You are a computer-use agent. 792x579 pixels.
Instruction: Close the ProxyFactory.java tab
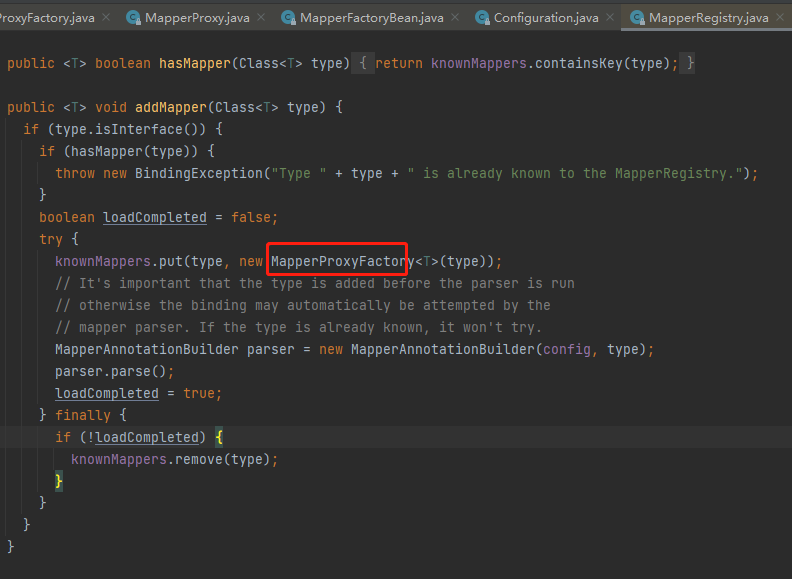tap(106, 18)
